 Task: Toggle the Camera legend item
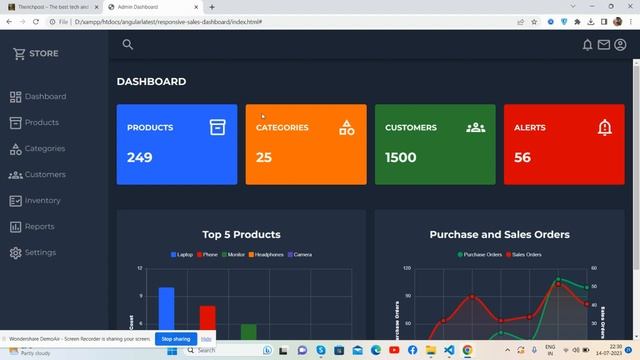coord(300,255)
